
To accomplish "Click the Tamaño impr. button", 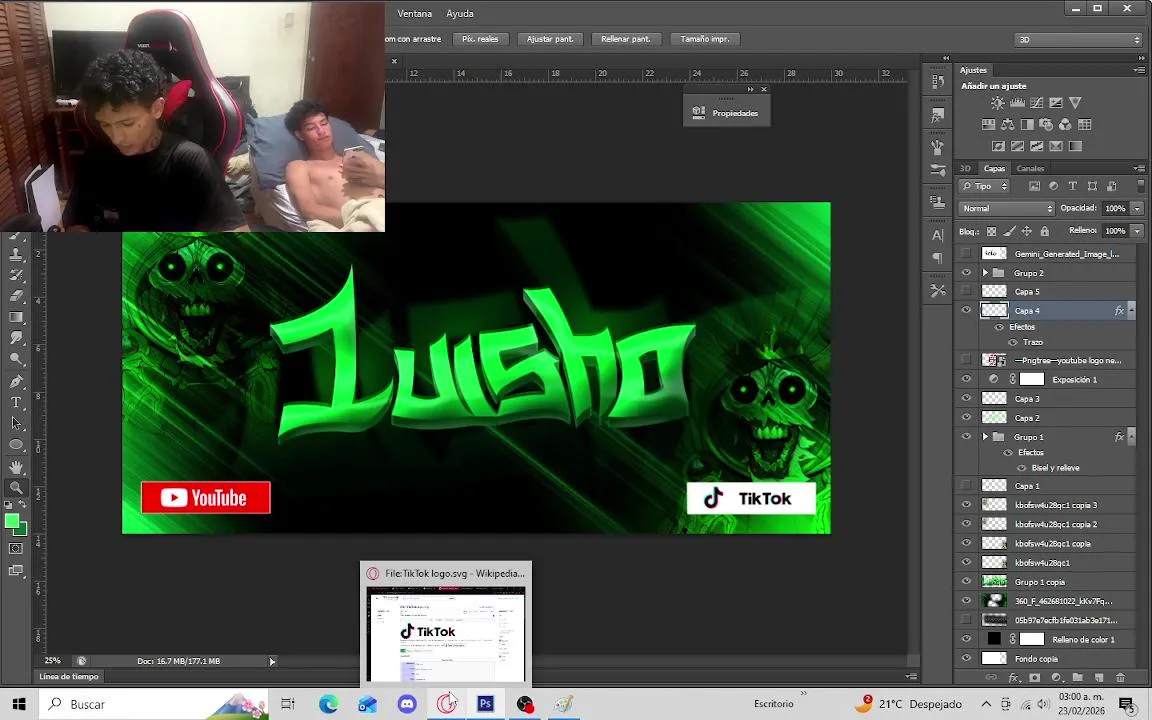I will 705,39.
